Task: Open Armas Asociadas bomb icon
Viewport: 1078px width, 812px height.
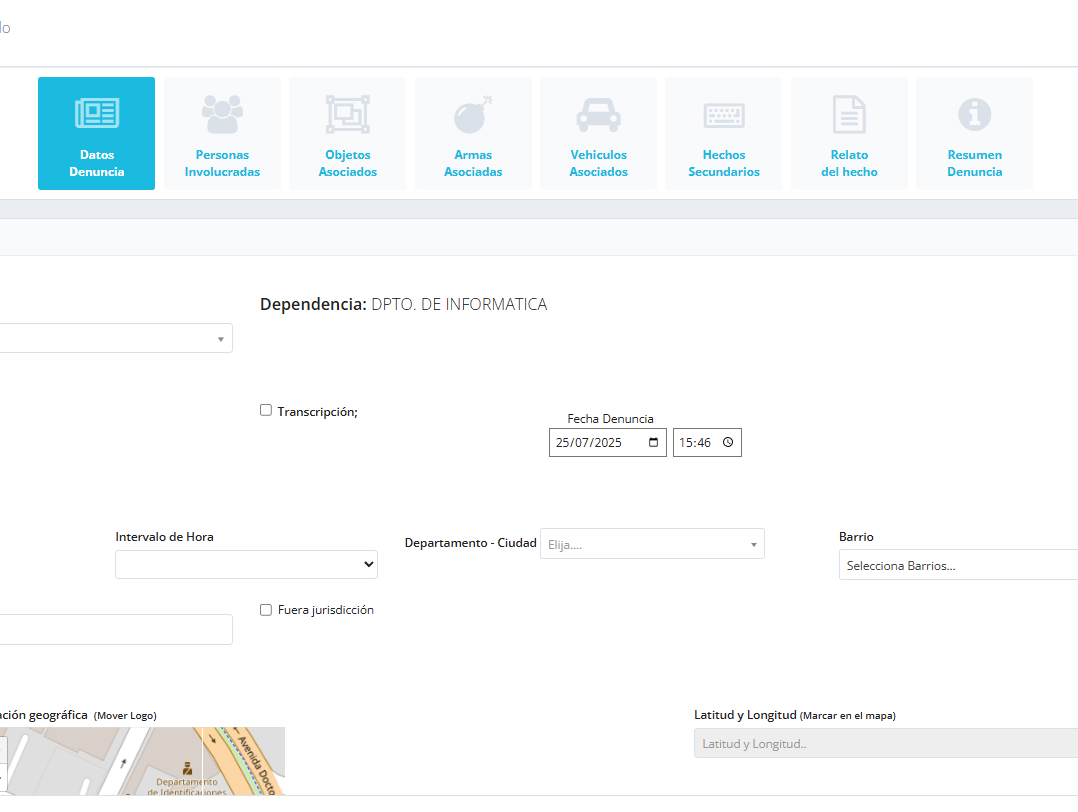Action: [473, 114]
